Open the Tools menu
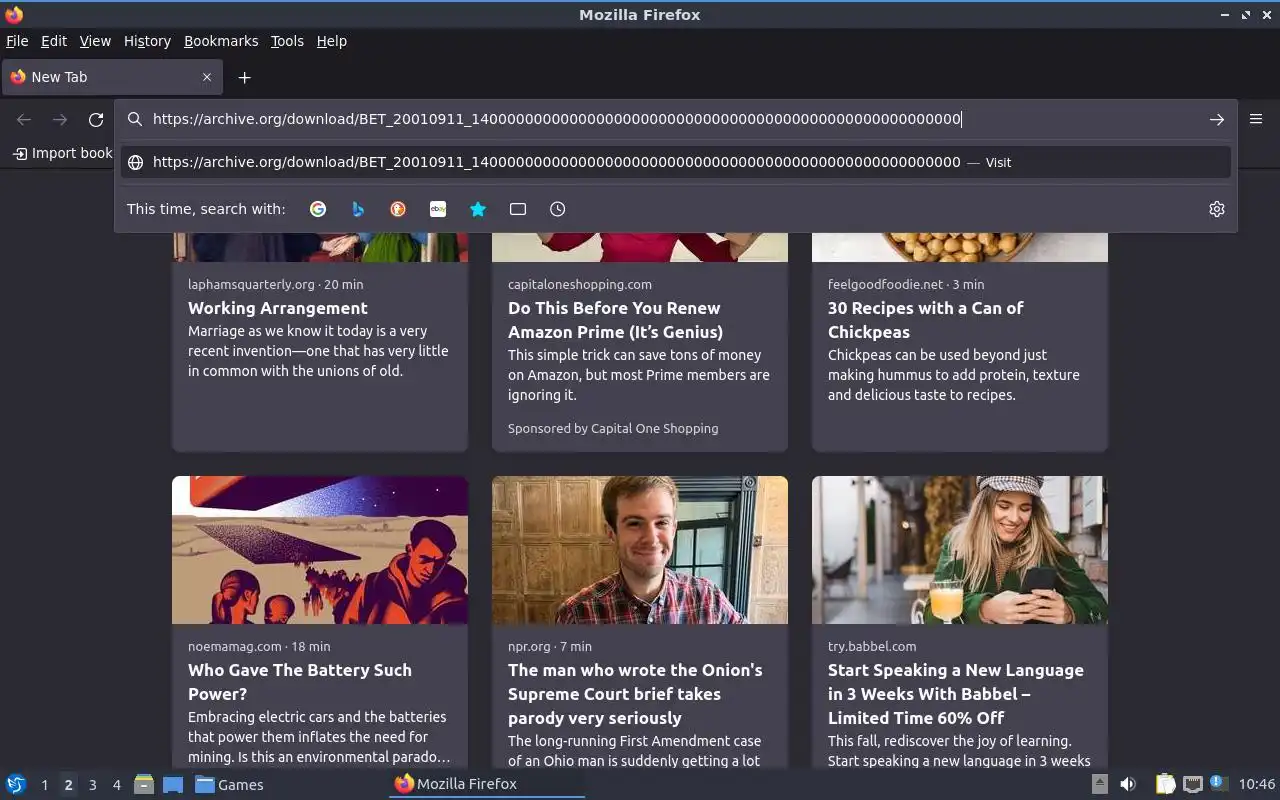 point(287,41)
